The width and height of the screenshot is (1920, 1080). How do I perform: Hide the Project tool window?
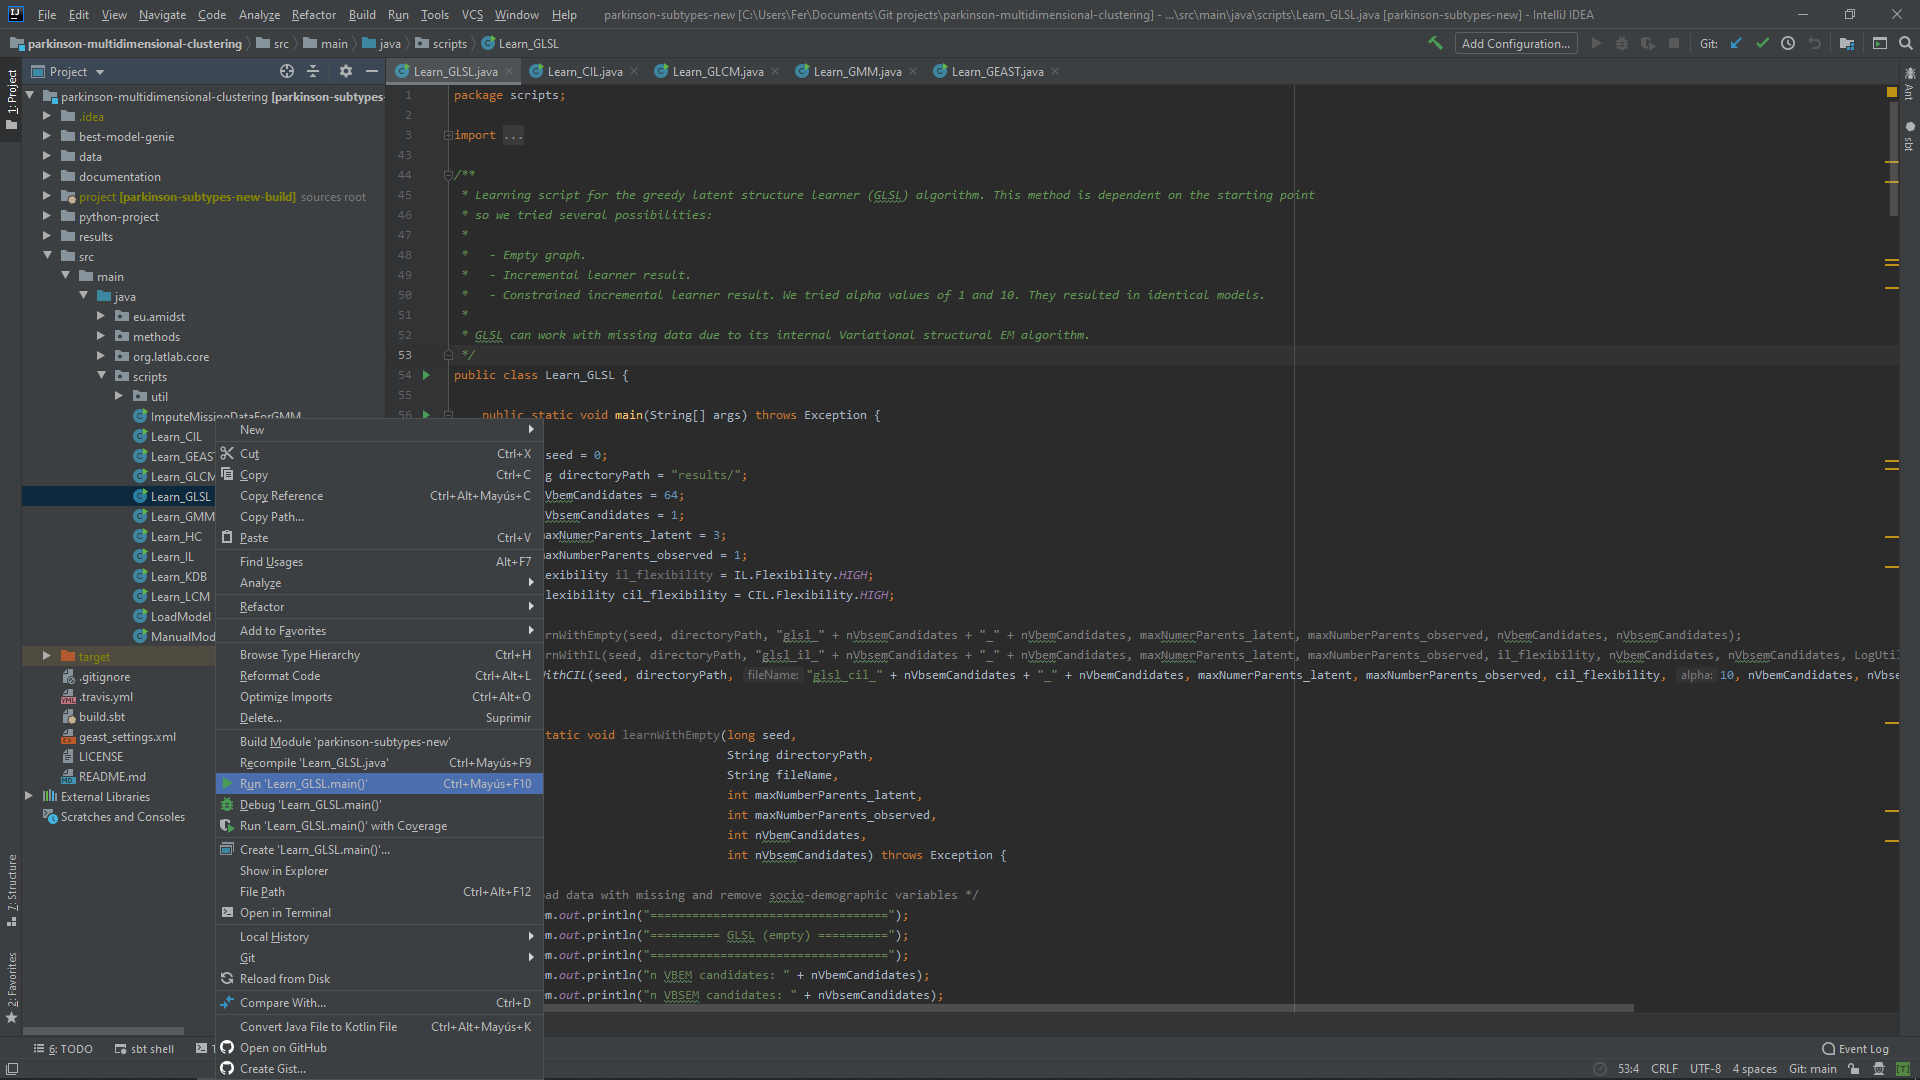[x=371, y=71]
